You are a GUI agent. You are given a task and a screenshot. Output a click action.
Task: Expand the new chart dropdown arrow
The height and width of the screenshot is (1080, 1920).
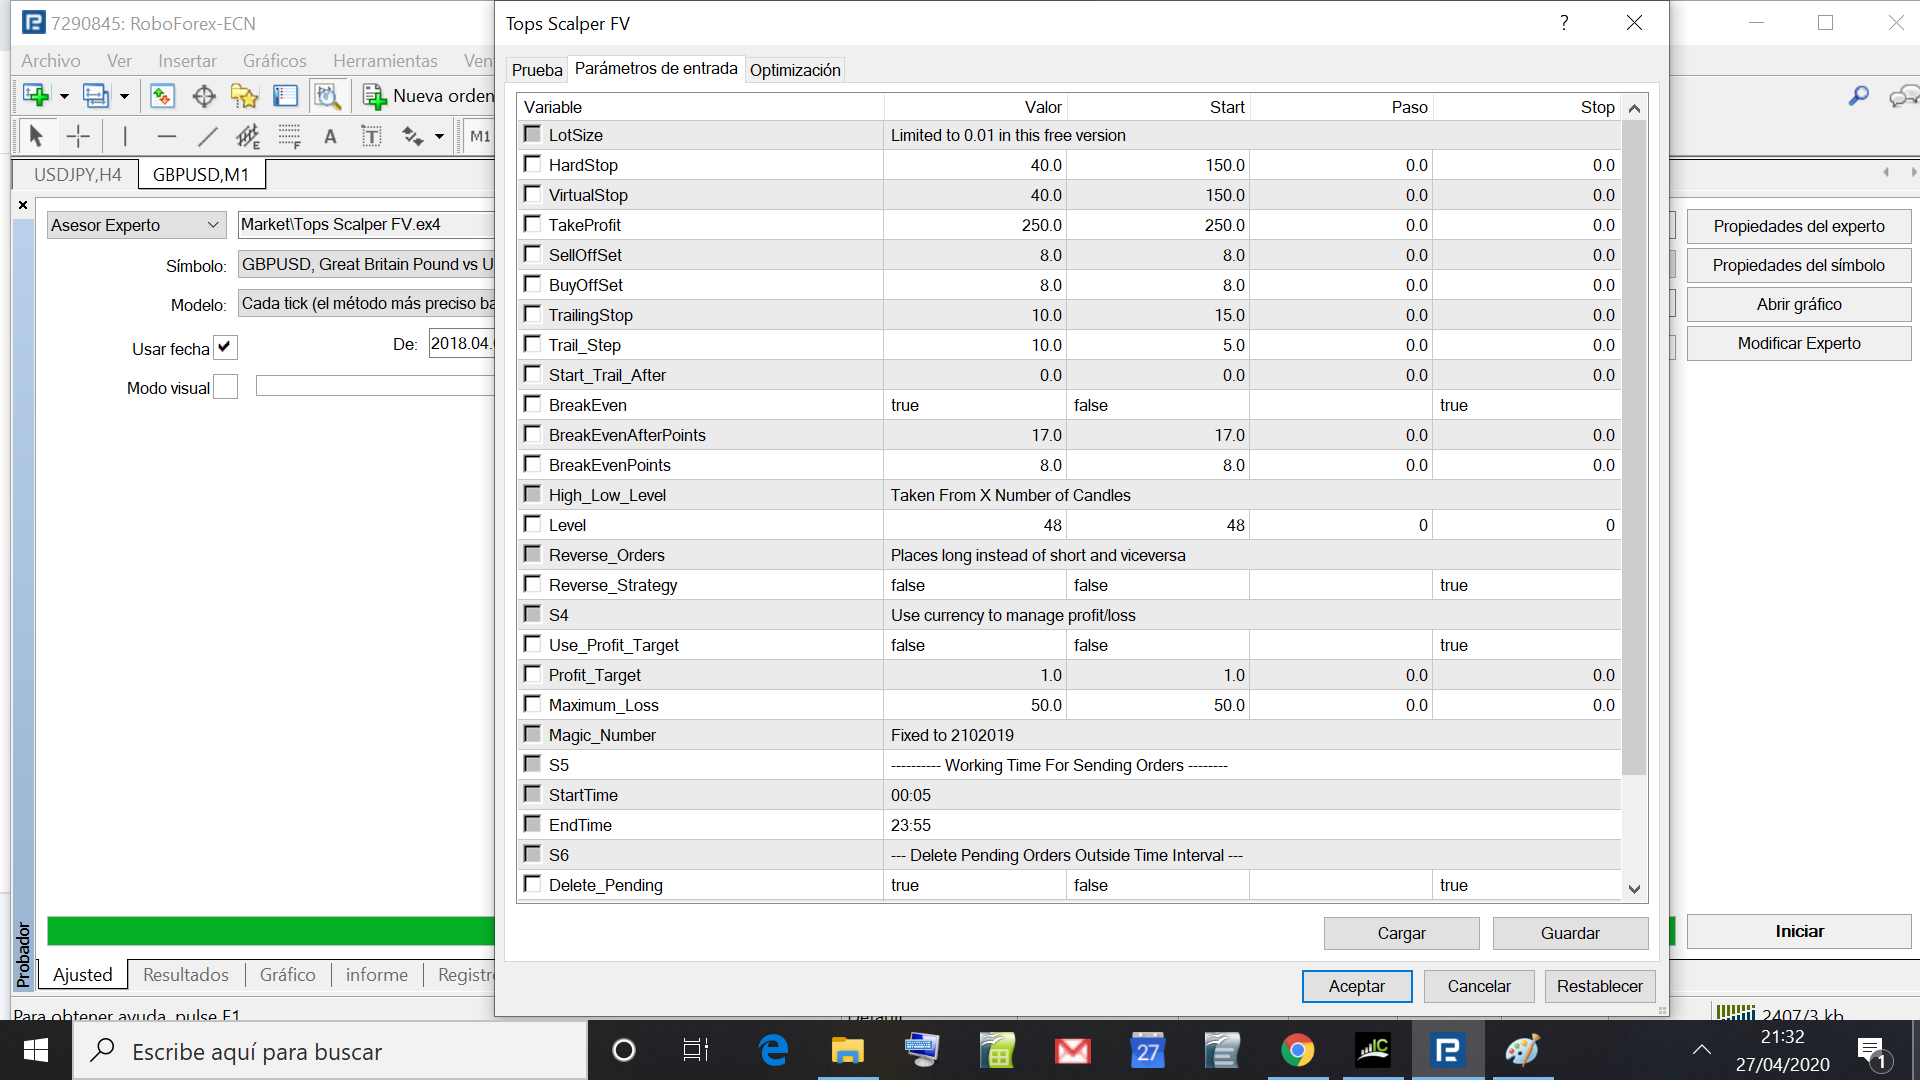64,97
